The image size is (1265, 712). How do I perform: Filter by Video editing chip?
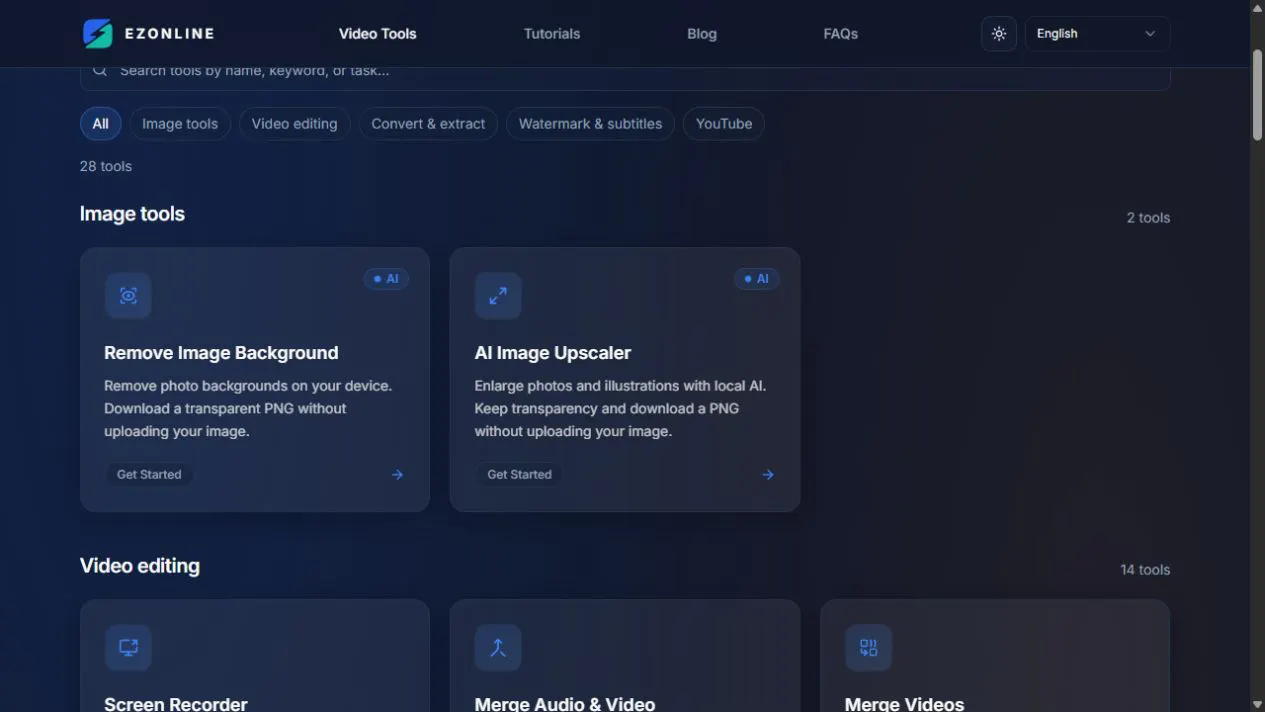(295, 124)
